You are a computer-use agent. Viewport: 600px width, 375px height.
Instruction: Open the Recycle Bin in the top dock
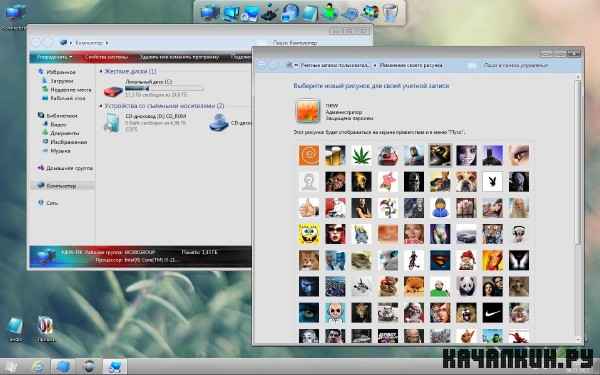(390, 13)
